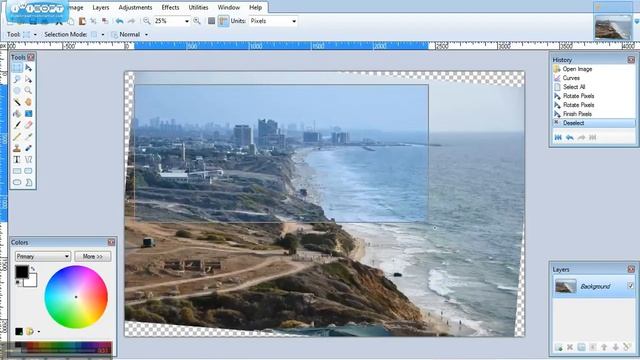Click the Redo arrow in the toolbar
Viewport: 640px width, 360px height.
point(131,21)
